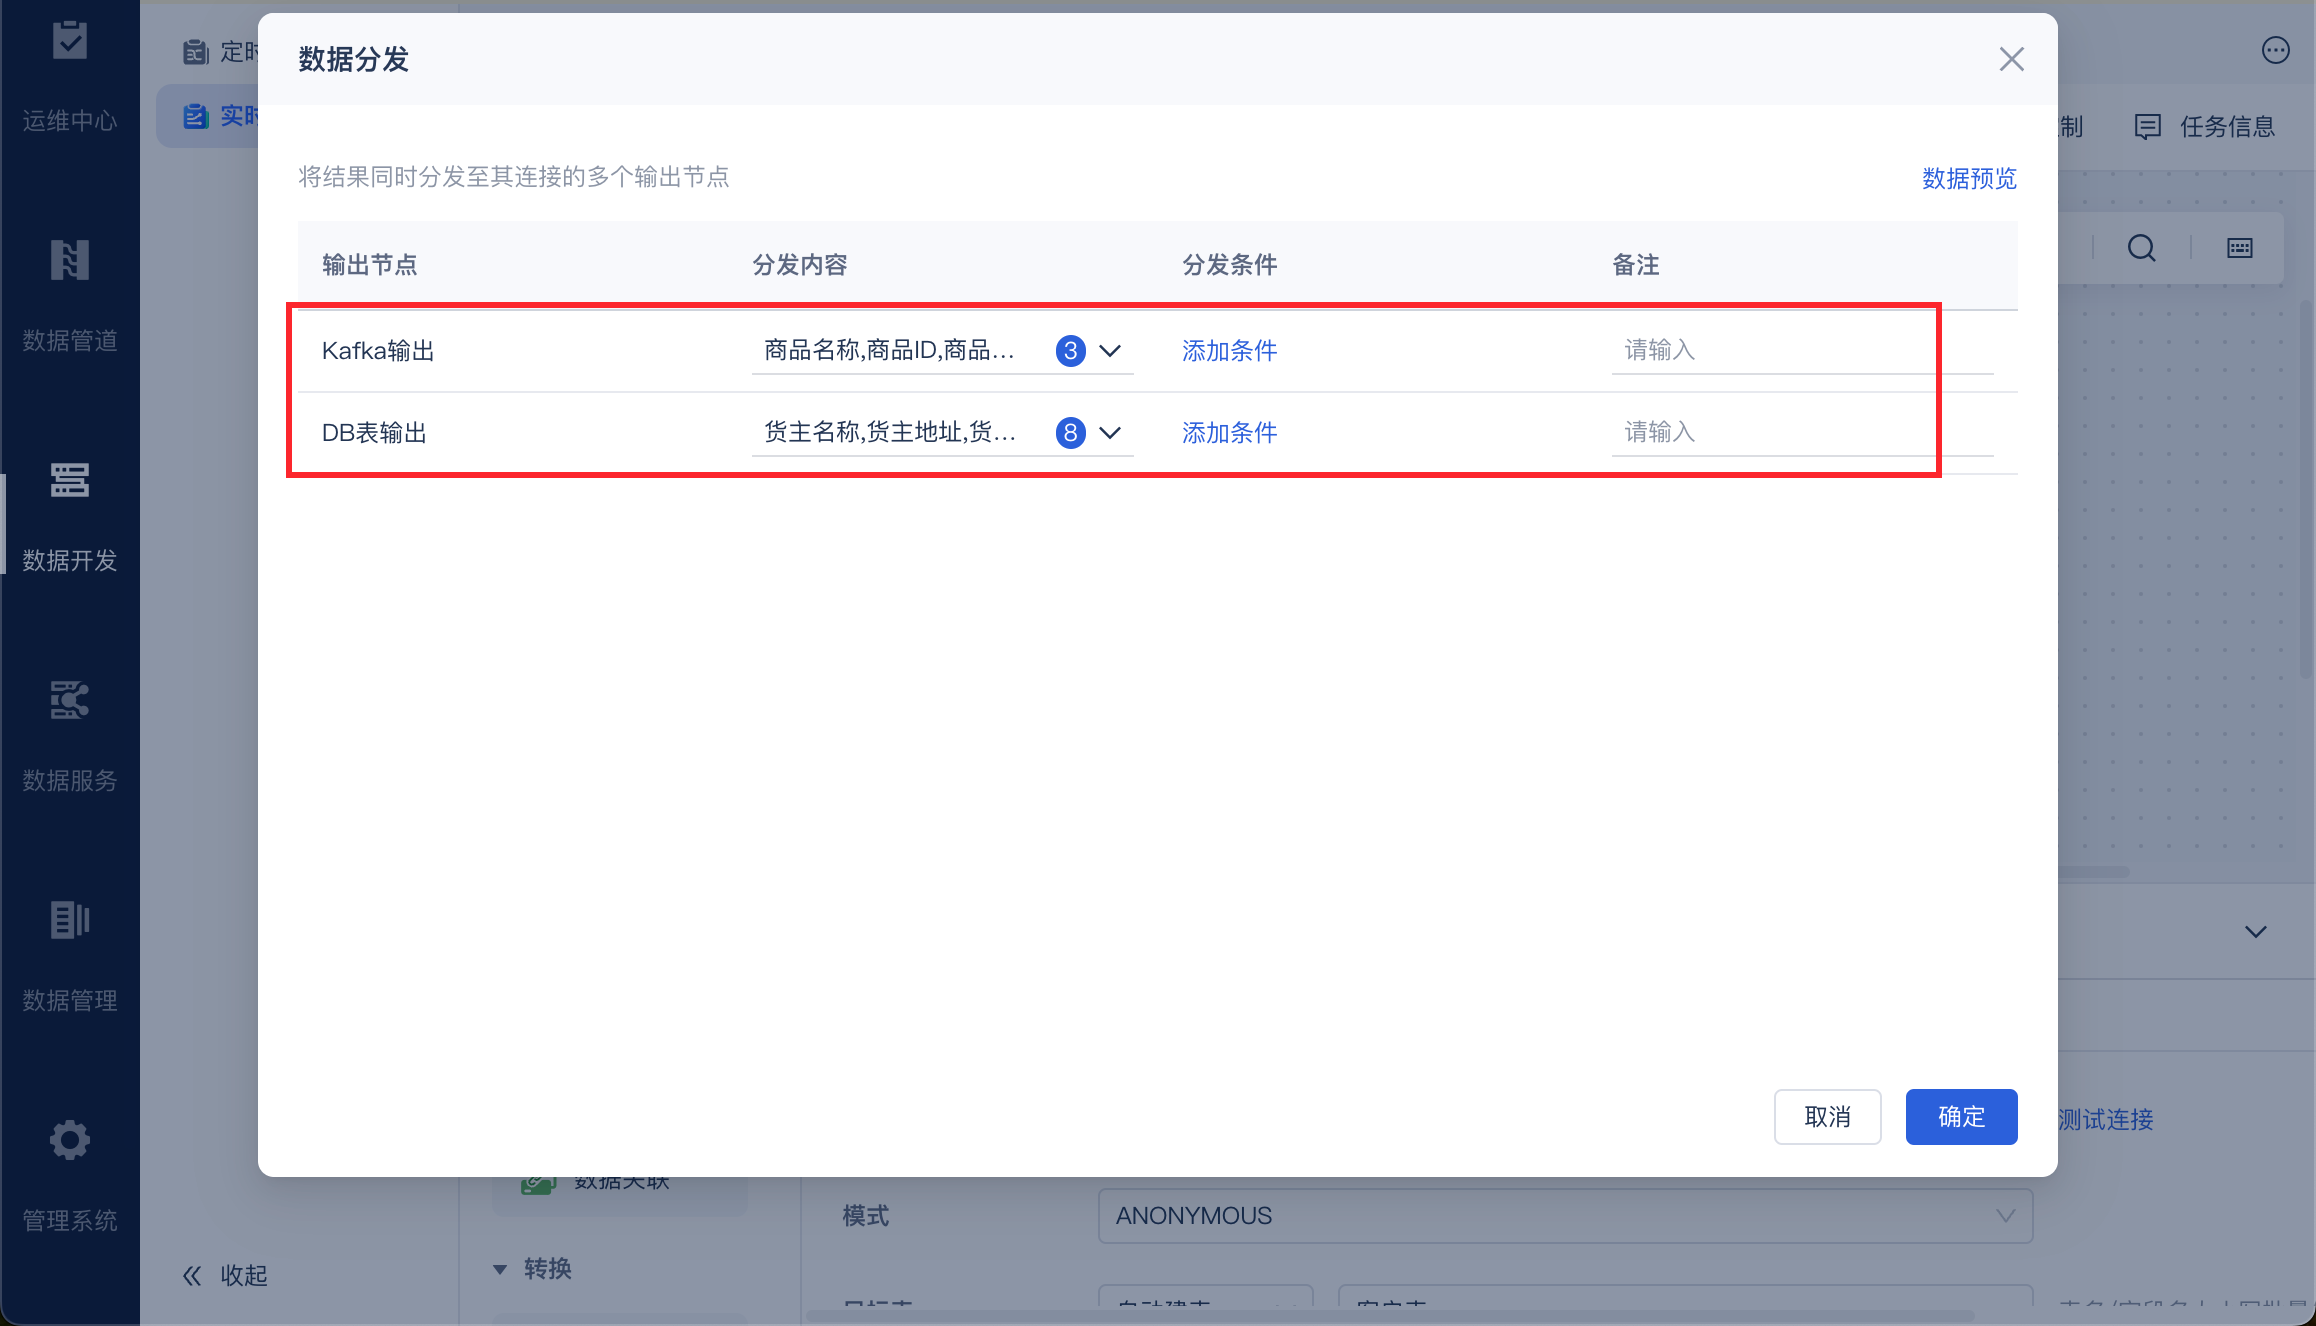The image size is (2316, 1326).
Task: Open the 数据服务 sidebar icon
Action: 69,701
